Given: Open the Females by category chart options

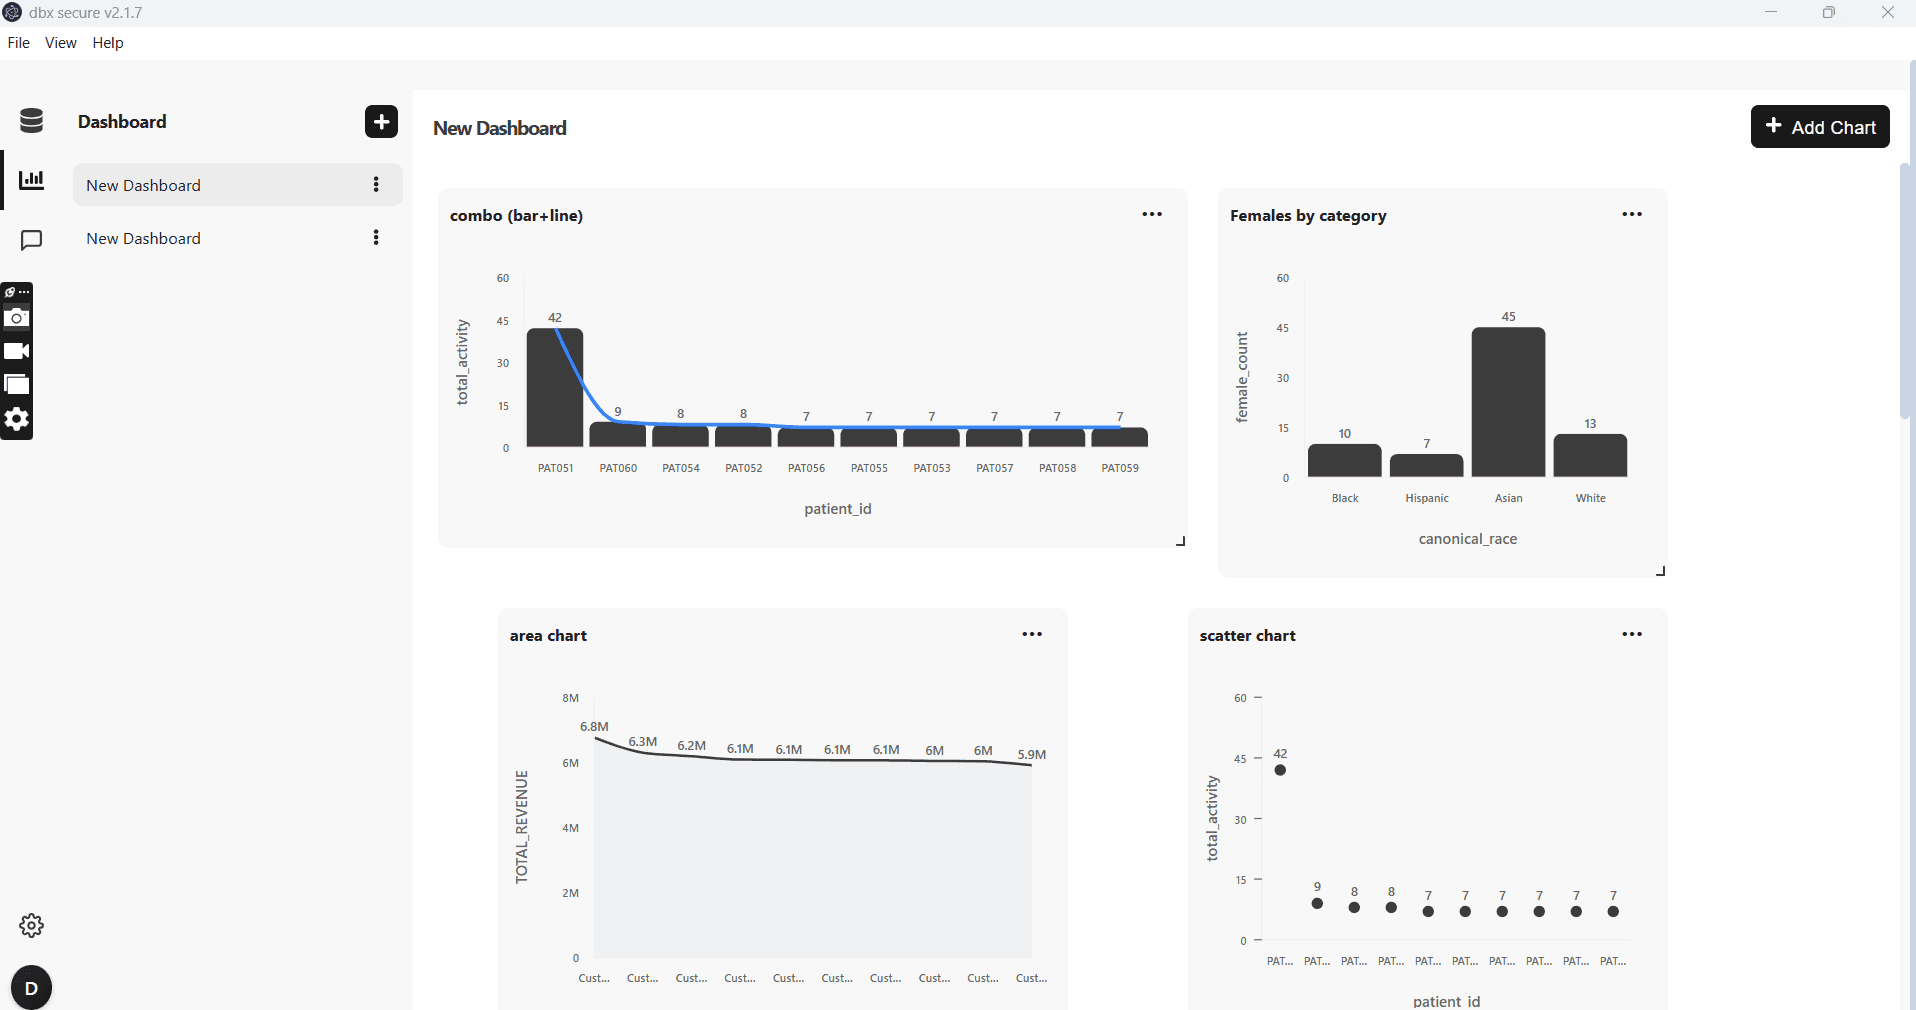Looking at the screenshot, I should [x=1632, y=214].
